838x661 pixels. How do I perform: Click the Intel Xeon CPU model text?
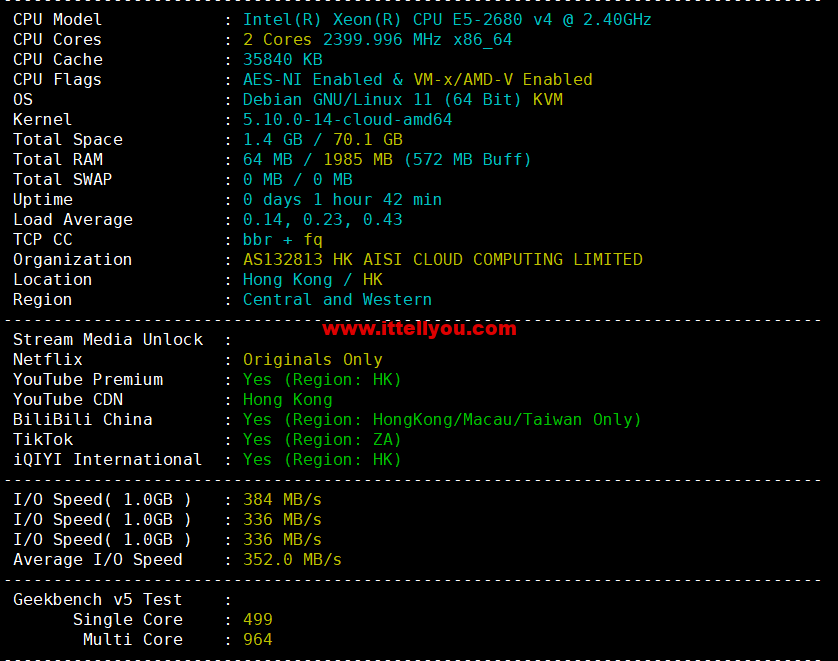tap(447, 20)
